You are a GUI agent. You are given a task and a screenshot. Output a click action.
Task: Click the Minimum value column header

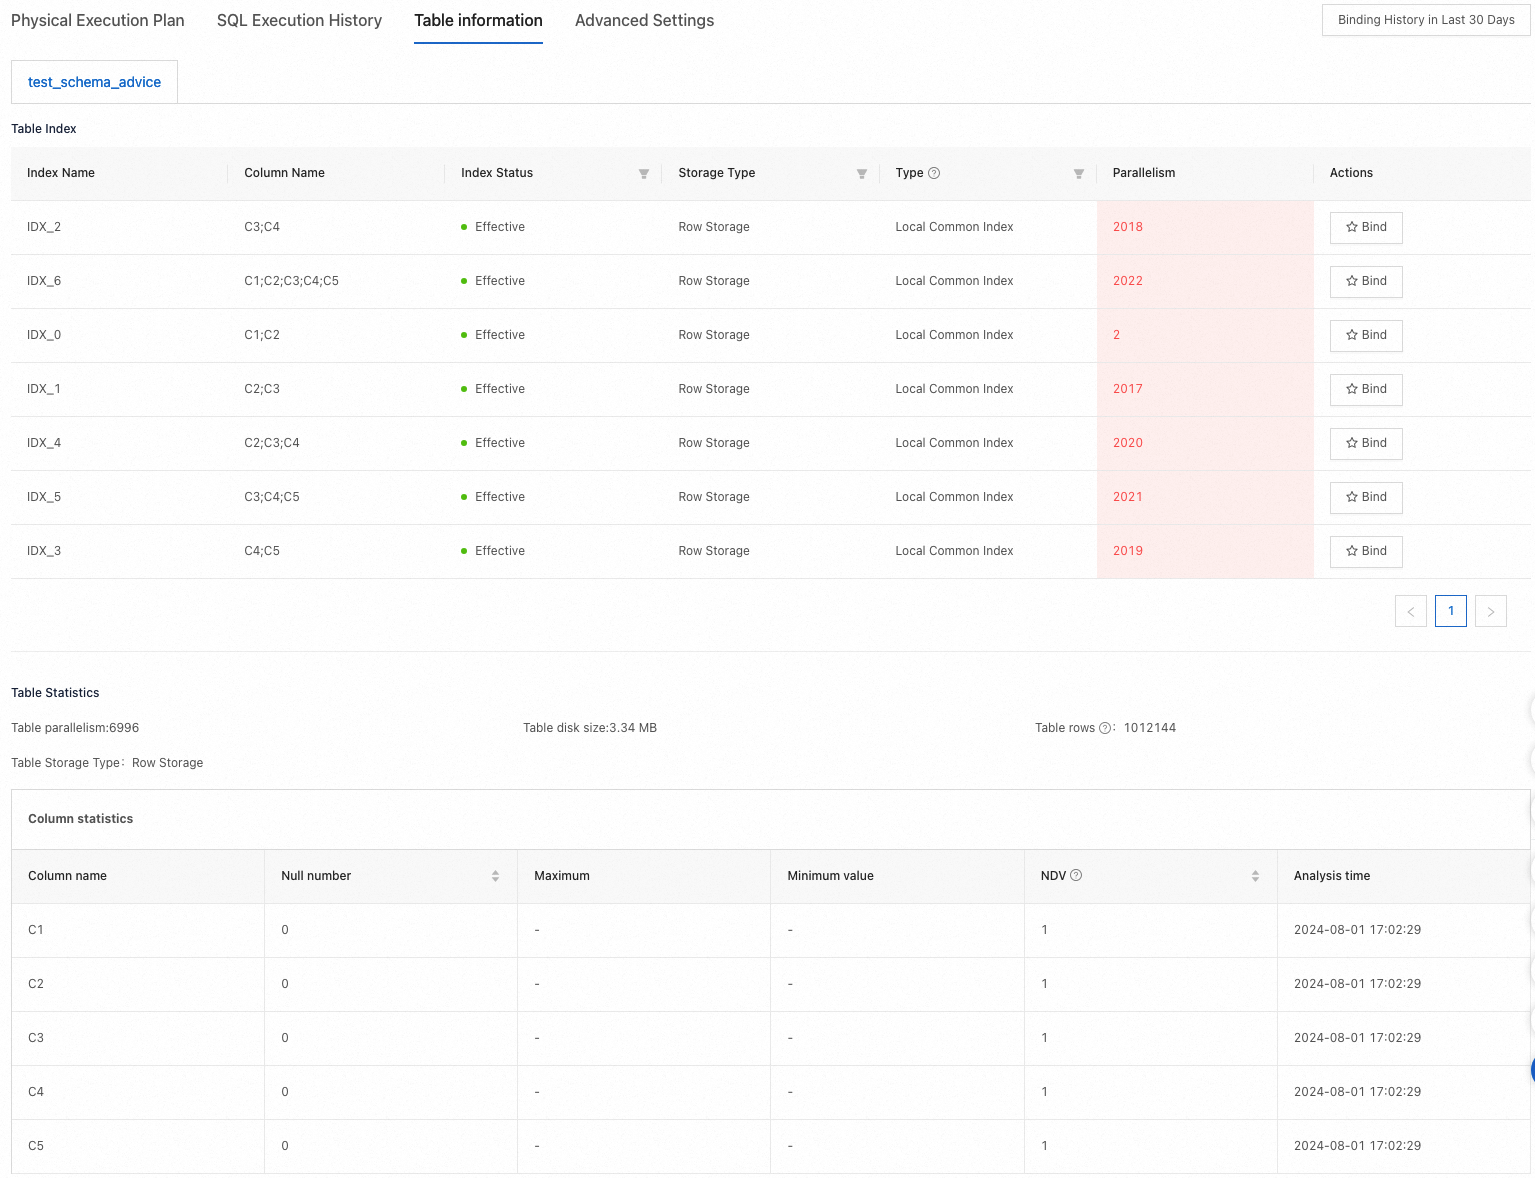[830, 876]
